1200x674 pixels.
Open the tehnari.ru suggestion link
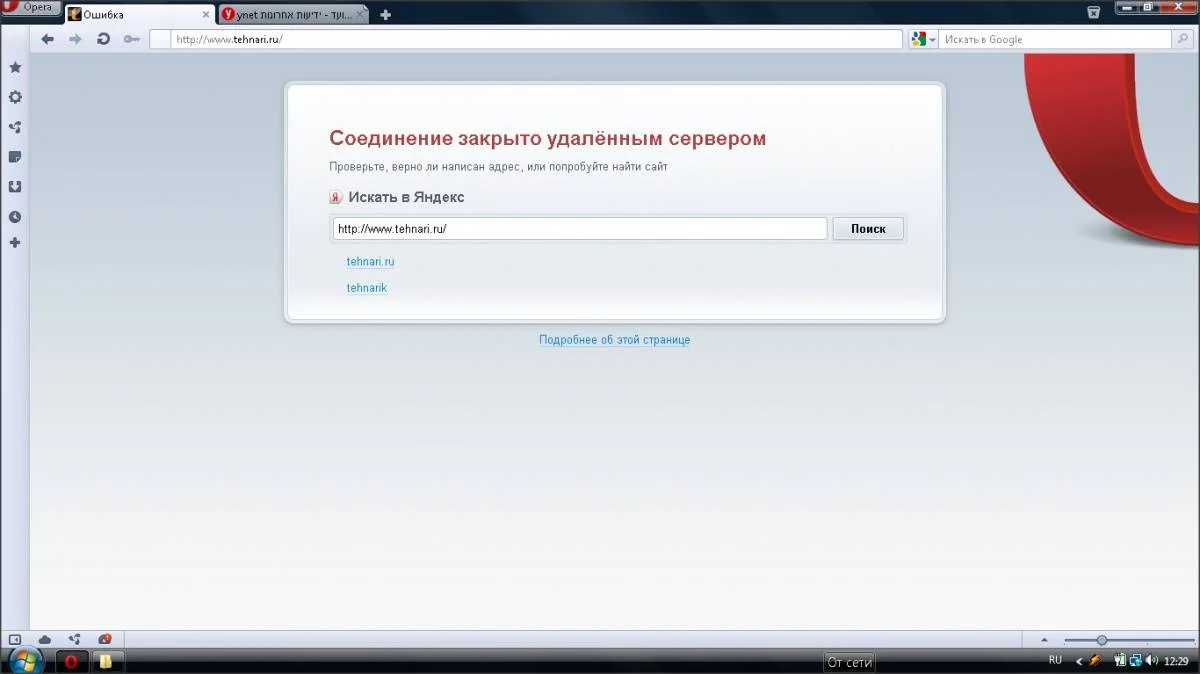point(370,262)
